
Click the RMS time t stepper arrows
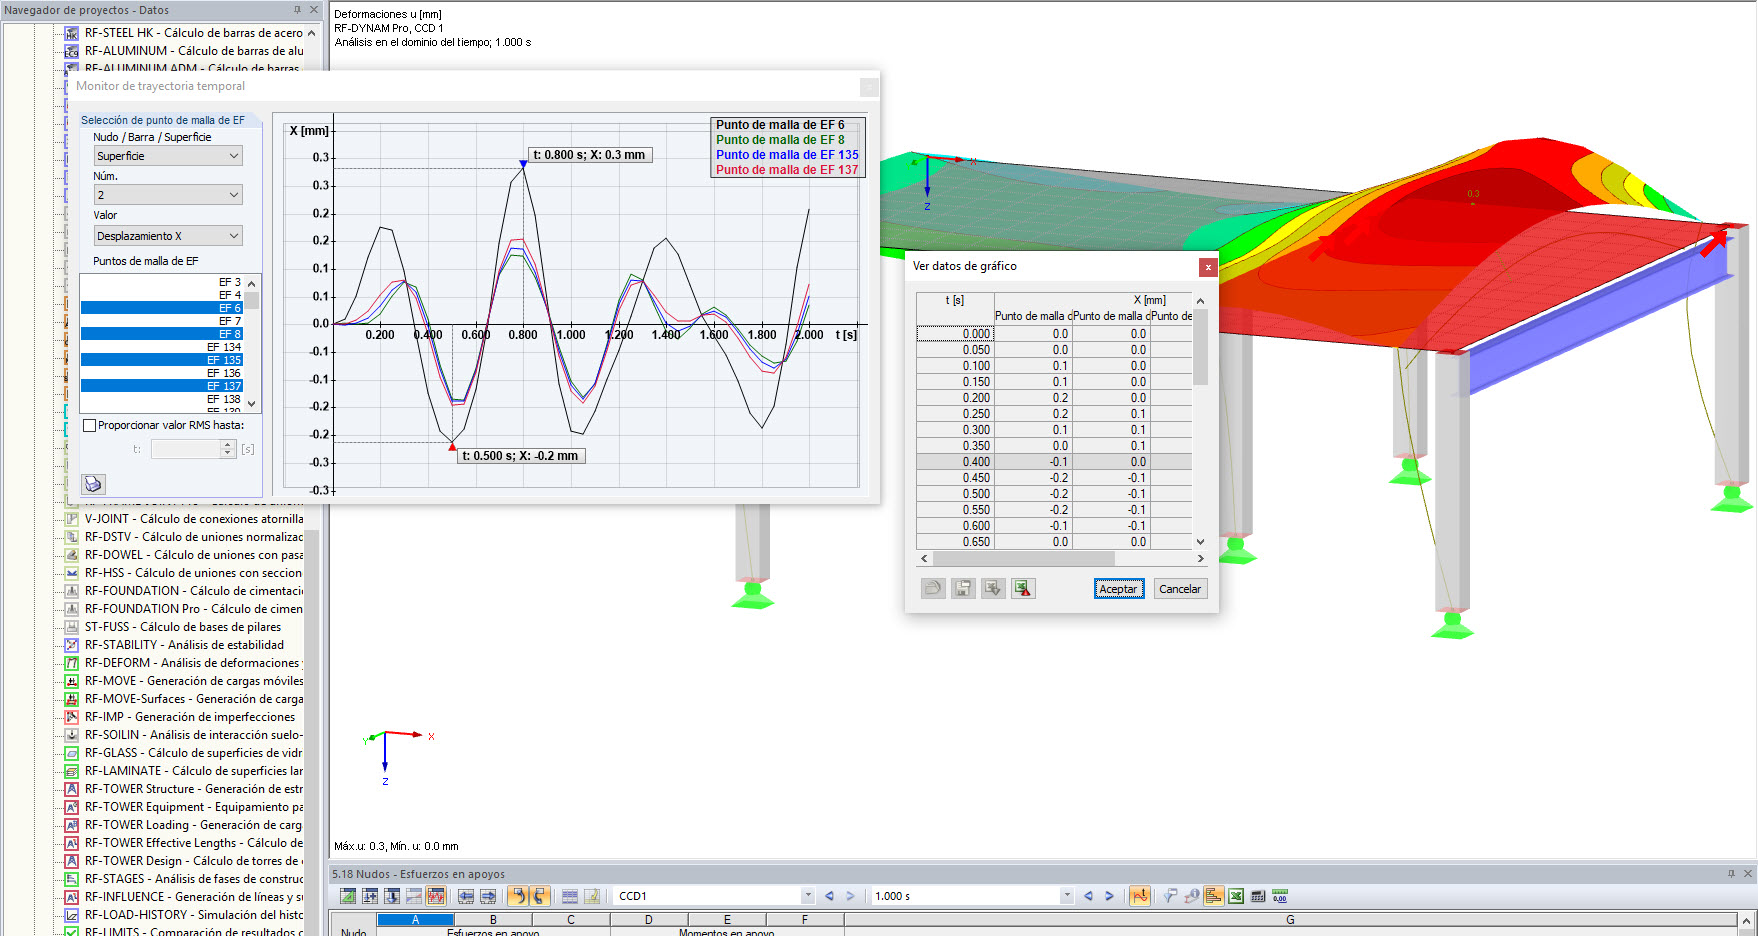(228, 450)
